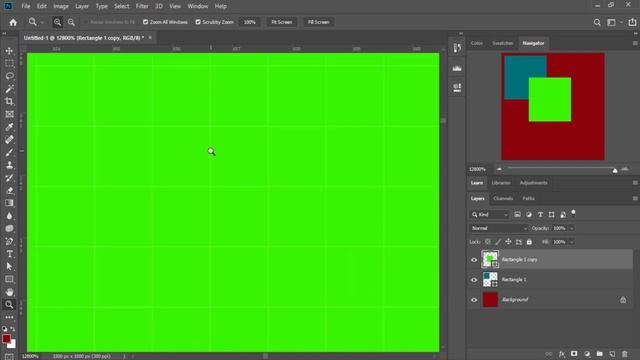Go to the Home screen

pyautogui.click(x=13, y=22)
